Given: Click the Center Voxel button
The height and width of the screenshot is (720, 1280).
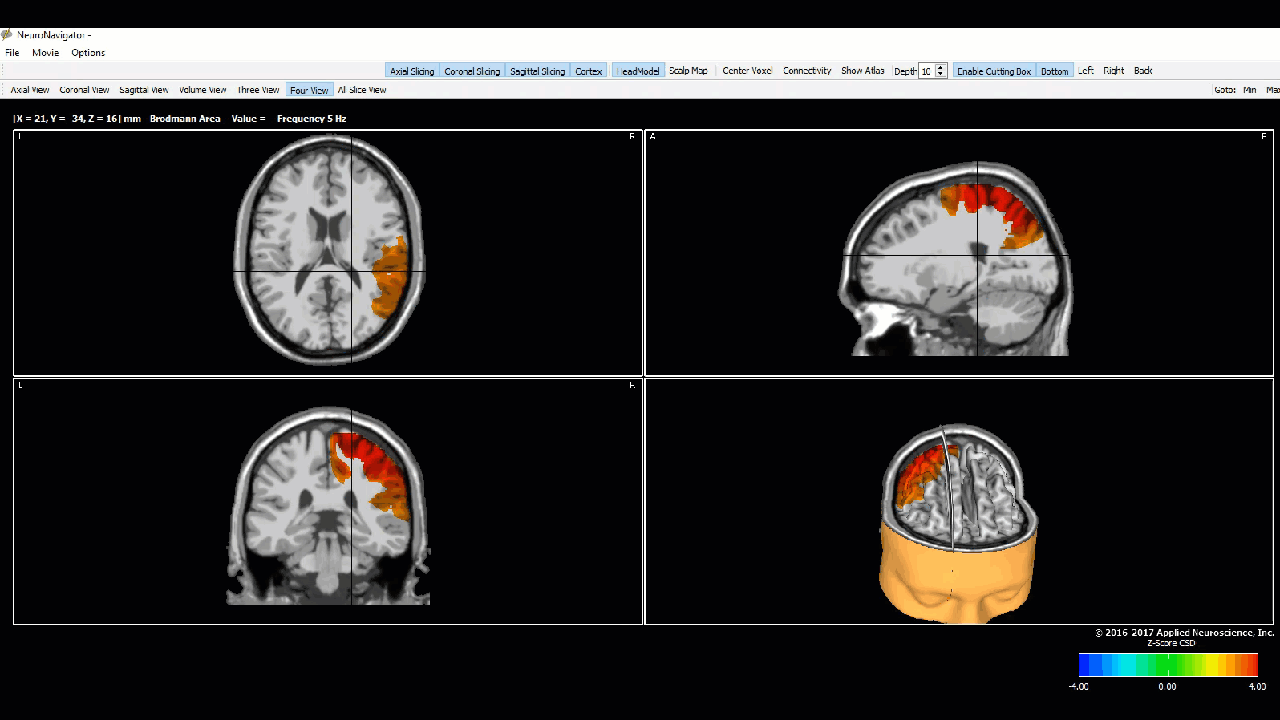Looking at the screenshot, I should (x=747, y=71).
